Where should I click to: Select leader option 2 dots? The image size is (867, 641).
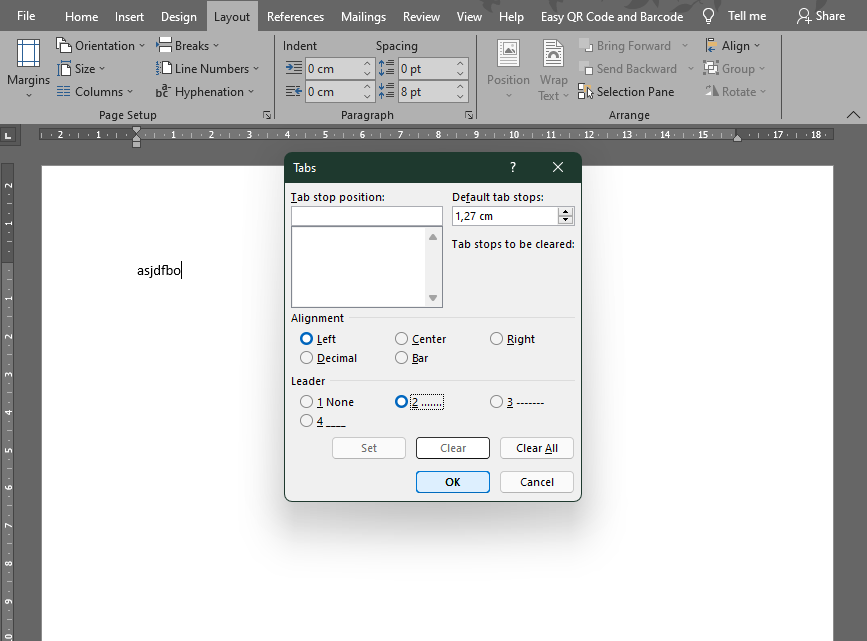point(401,402)
